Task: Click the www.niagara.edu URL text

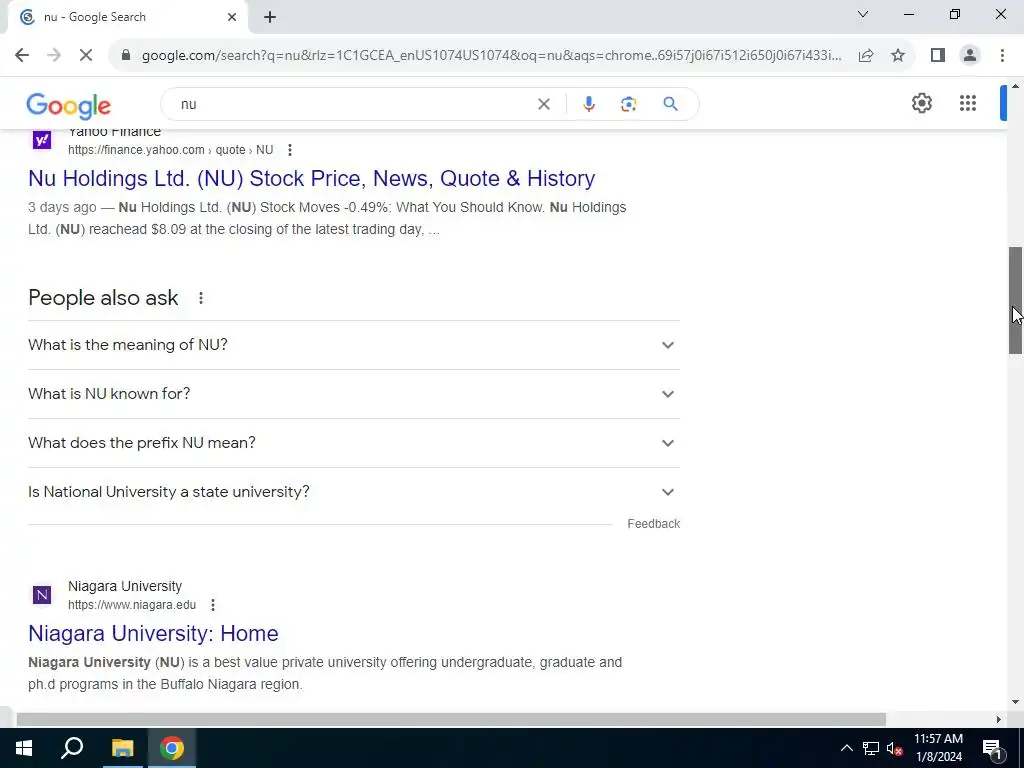Action: coord(132,605)
